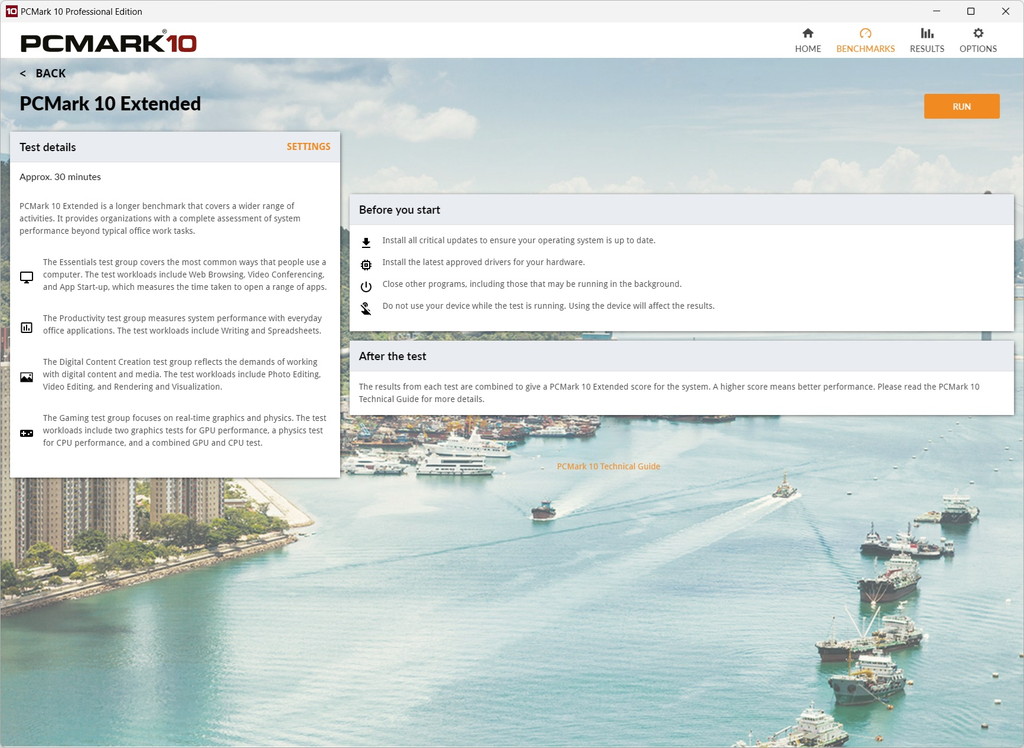Click the 'Test details' panel header

coord(175,147)
